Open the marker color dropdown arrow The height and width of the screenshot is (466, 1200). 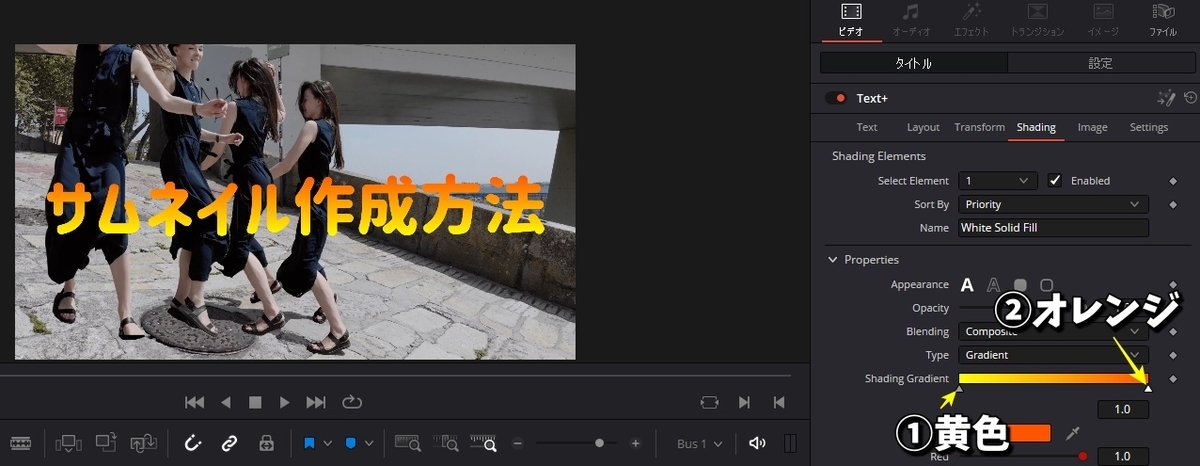(x=370, y=443)
